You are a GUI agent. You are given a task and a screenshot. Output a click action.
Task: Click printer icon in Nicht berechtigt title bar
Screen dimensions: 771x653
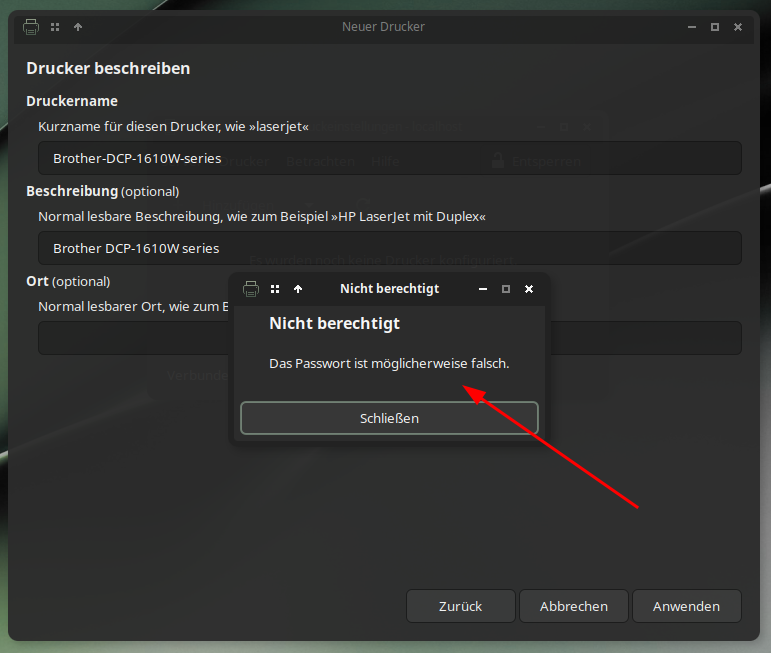[x=251, y=289]
